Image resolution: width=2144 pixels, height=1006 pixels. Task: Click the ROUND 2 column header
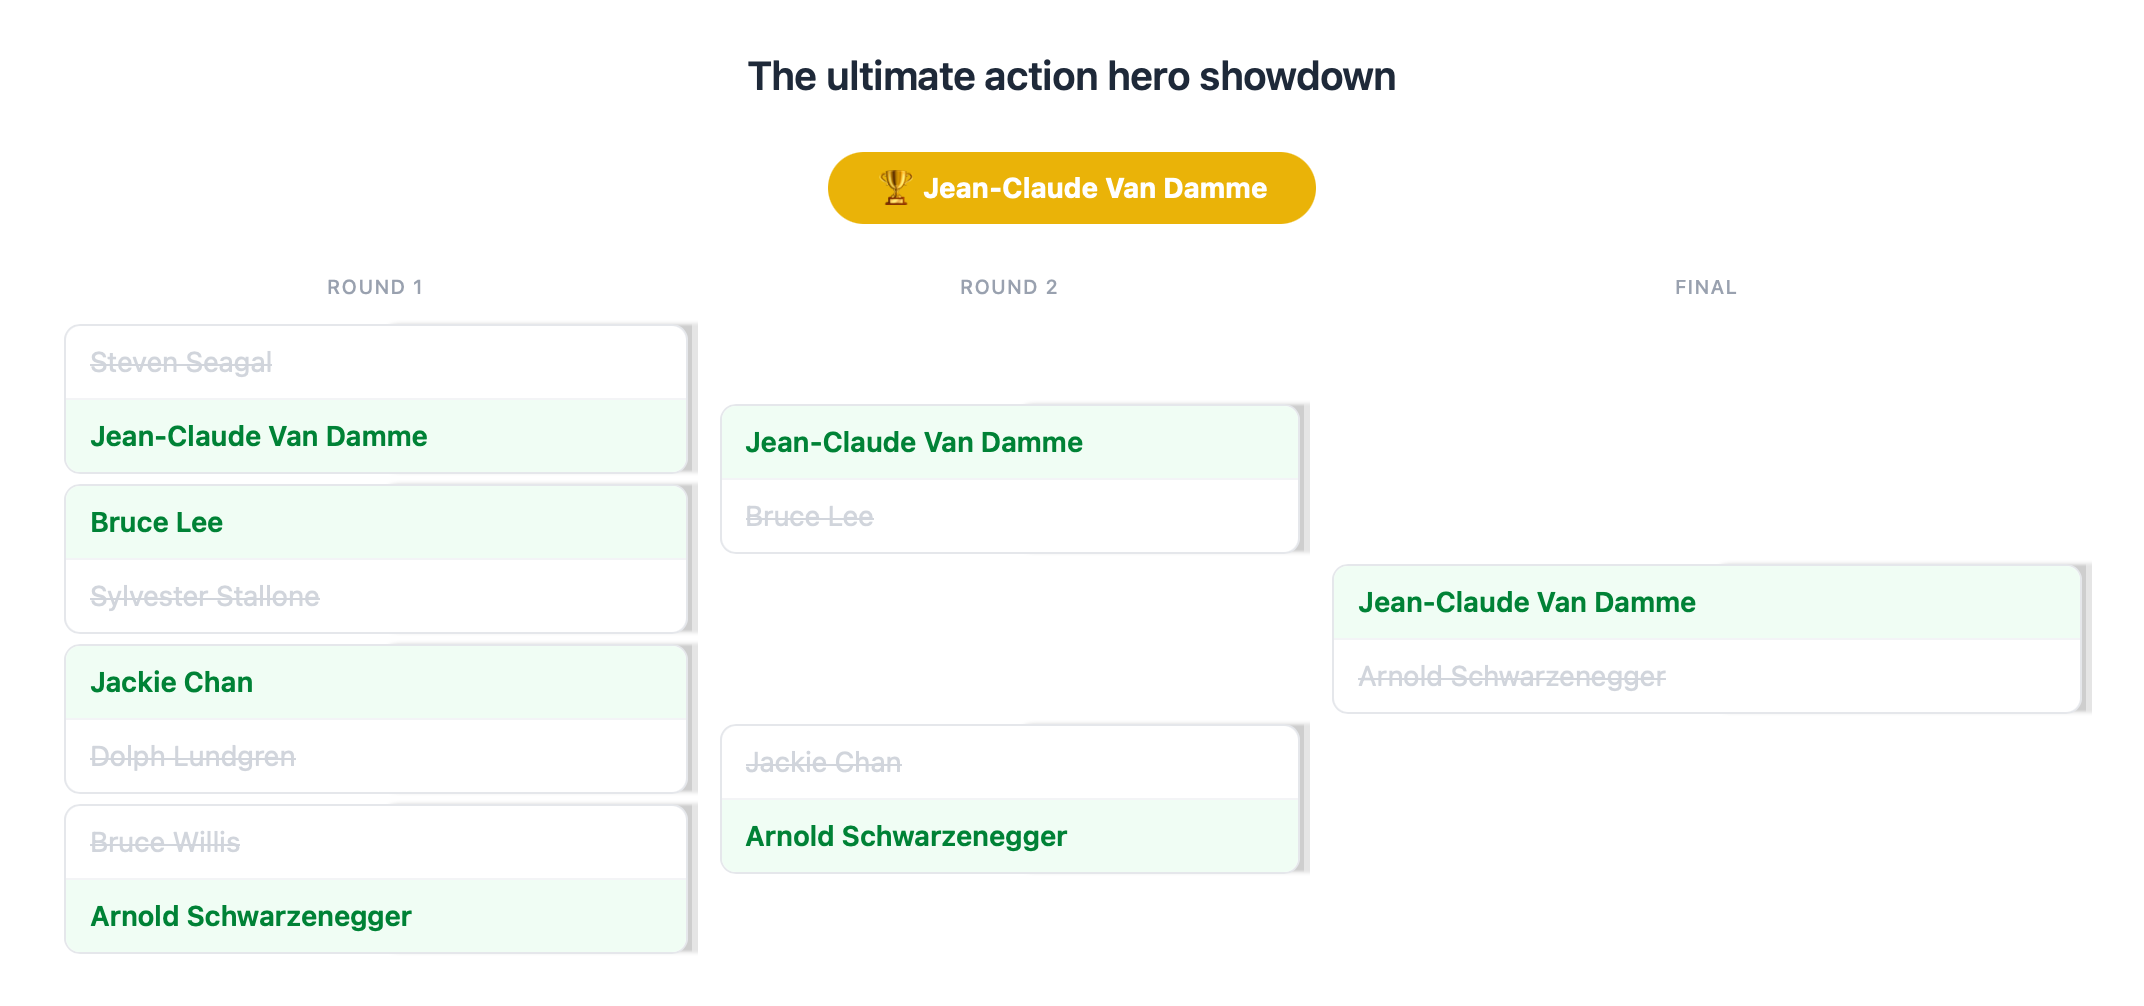tap(1008, 287)
